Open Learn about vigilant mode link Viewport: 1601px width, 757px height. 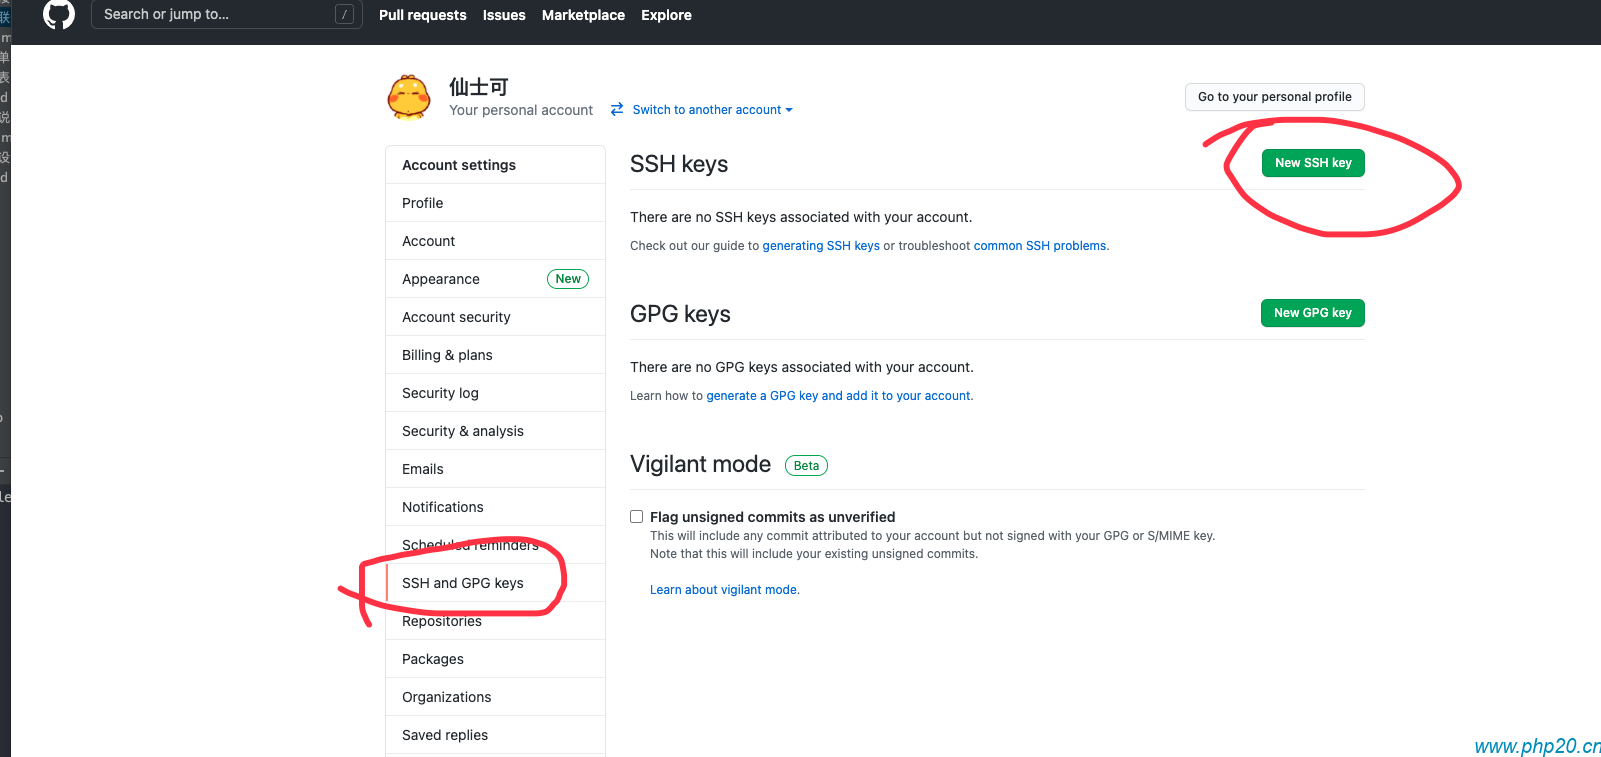[725, 590]
